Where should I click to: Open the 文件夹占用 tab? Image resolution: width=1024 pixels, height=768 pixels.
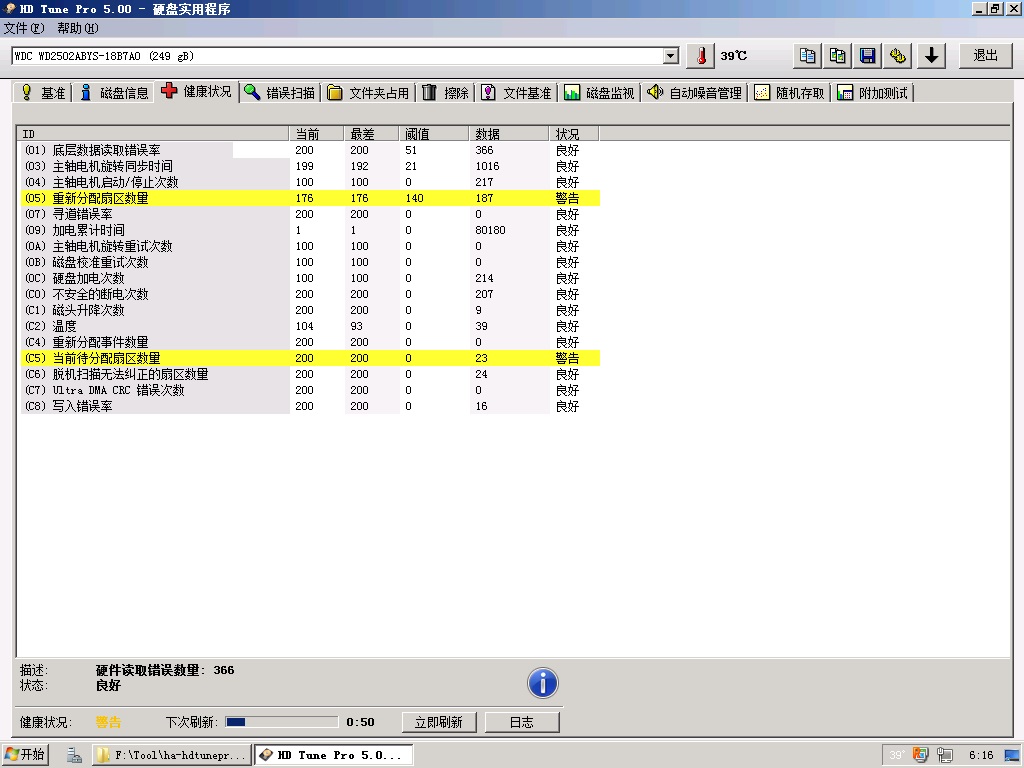point(368,93)
